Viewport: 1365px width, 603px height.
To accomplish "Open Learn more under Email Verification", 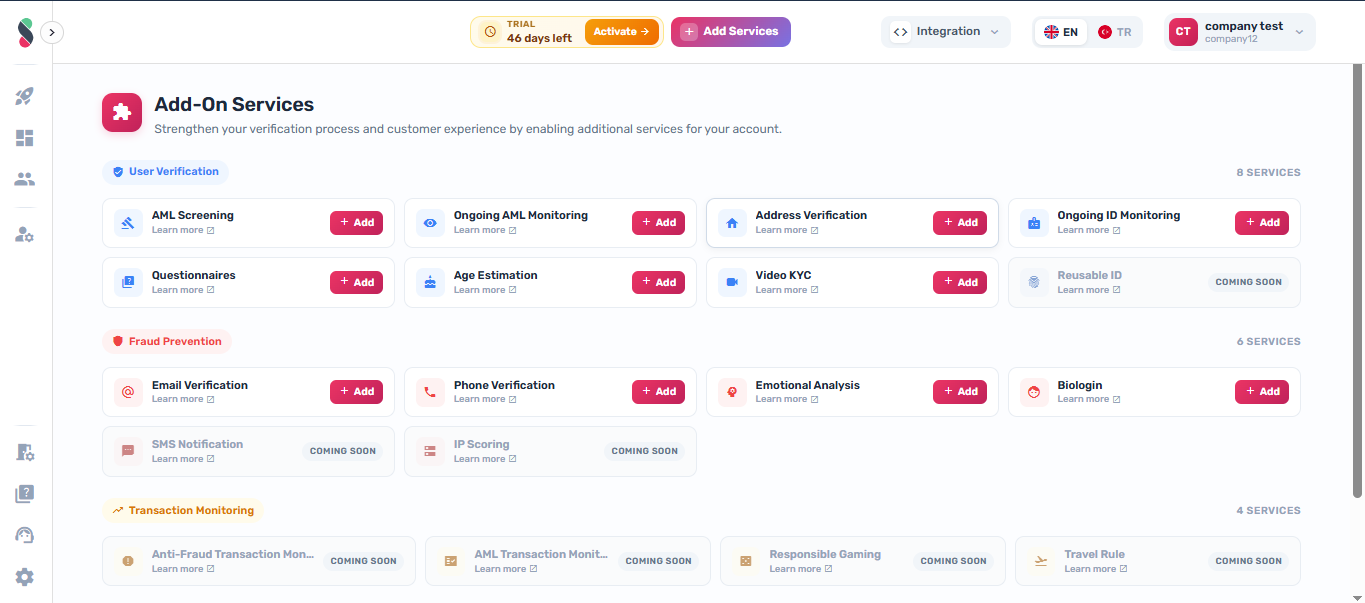I will coord(183,399).
